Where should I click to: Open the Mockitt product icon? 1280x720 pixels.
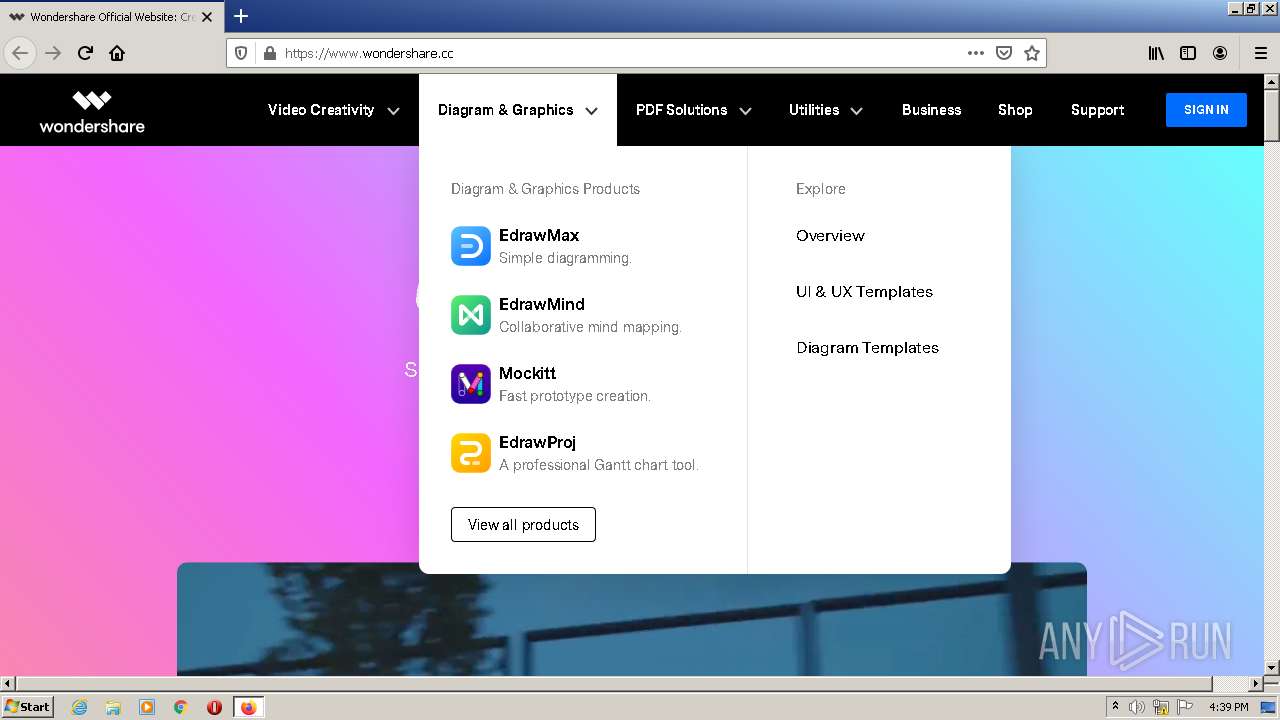tap(470, 384)
